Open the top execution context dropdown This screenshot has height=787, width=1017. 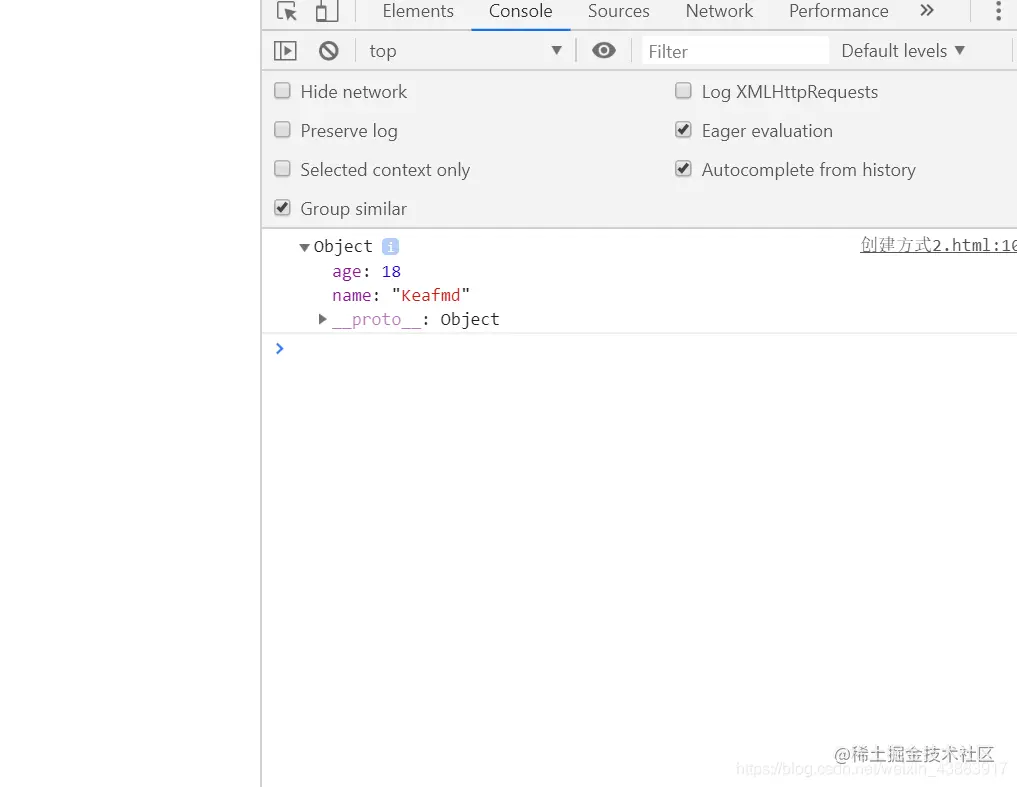465,51
